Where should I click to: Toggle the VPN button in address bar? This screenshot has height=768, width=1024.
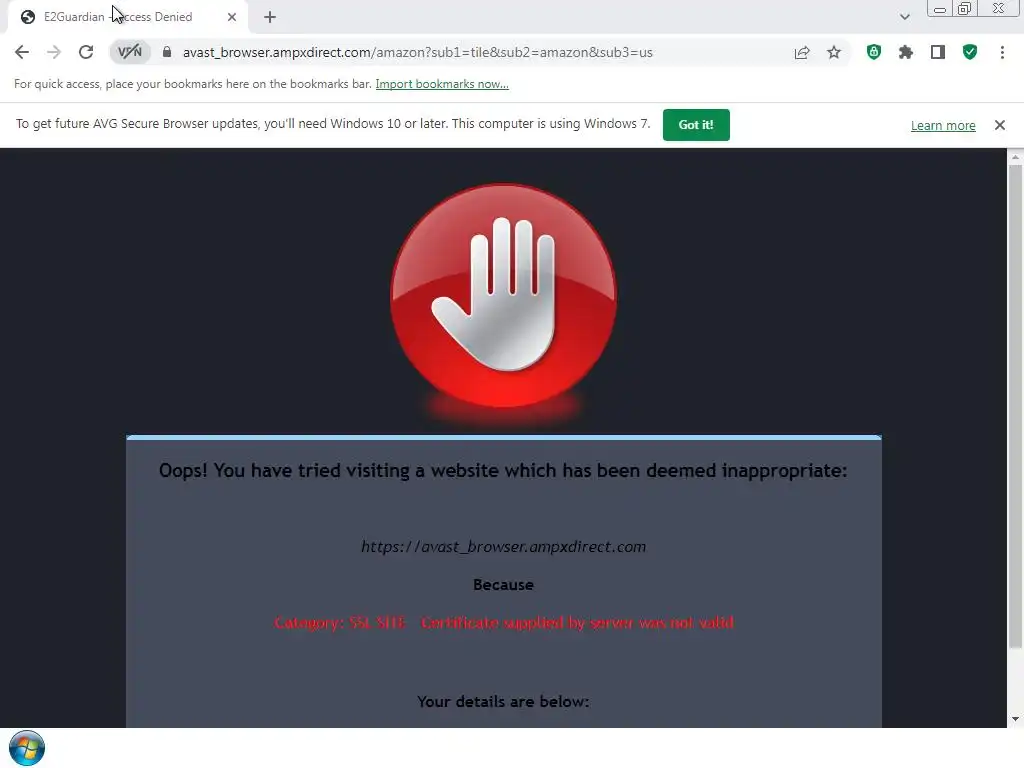pos(129,52)
